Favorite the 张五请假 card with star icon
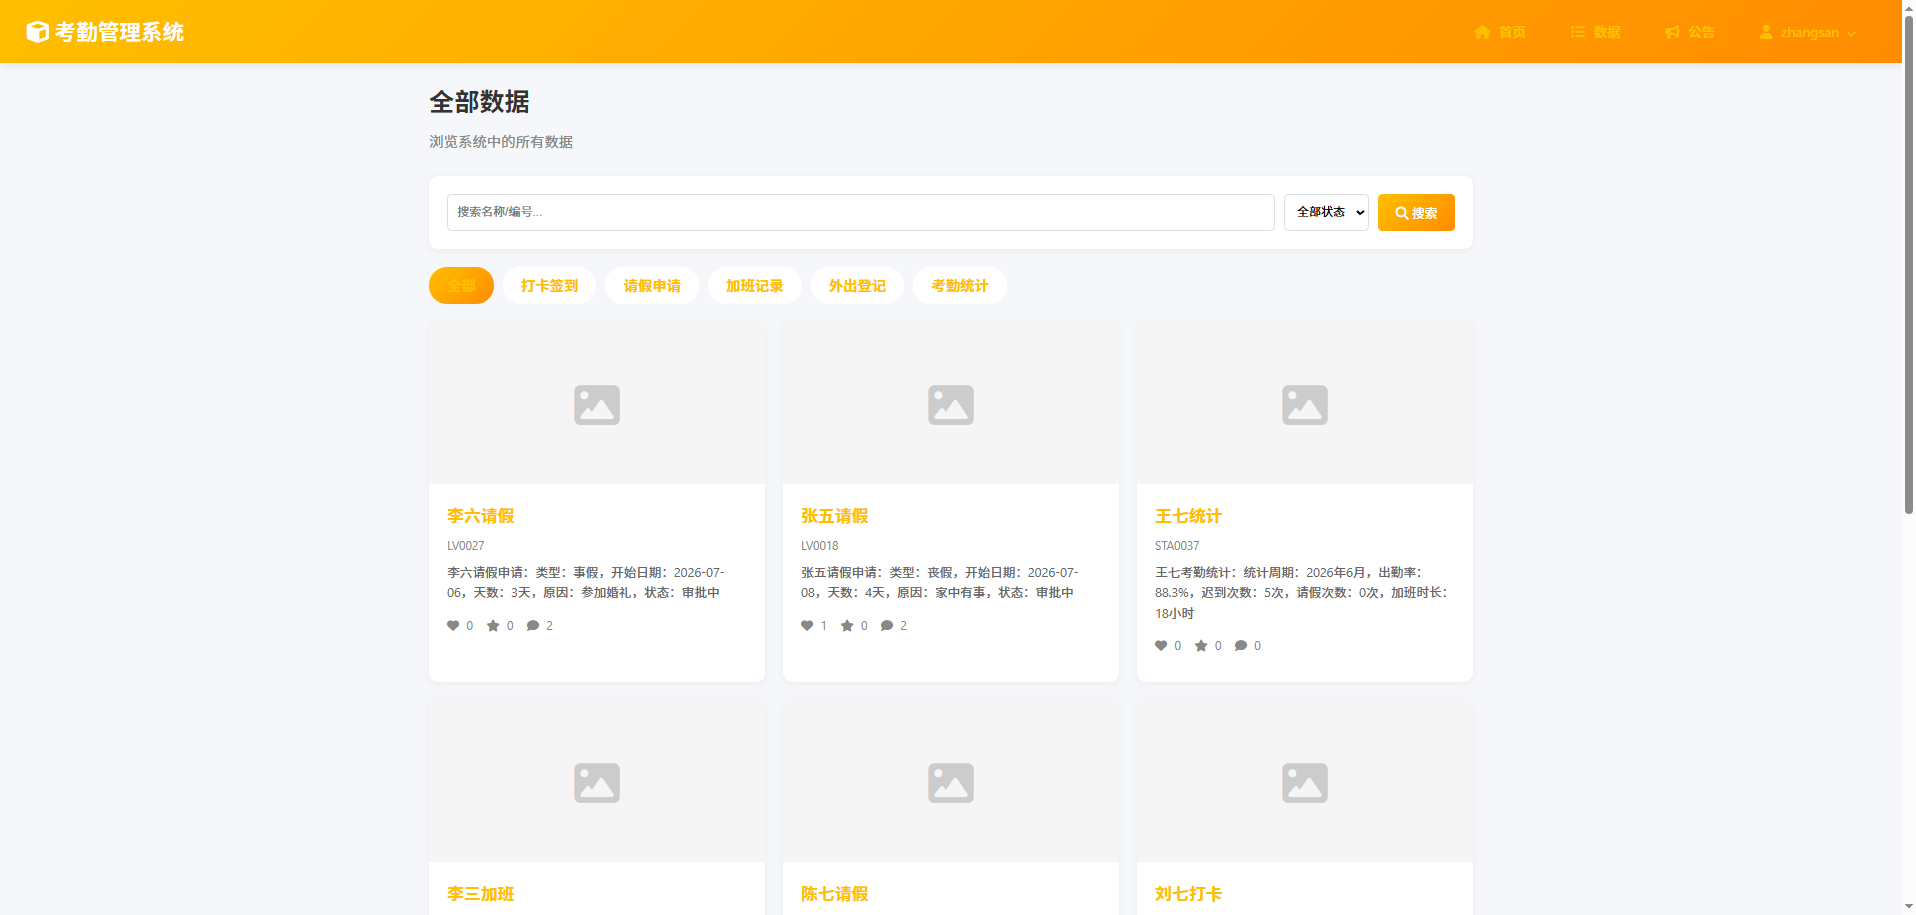The width and height of the screenshot is (1916, 915). 847,626
